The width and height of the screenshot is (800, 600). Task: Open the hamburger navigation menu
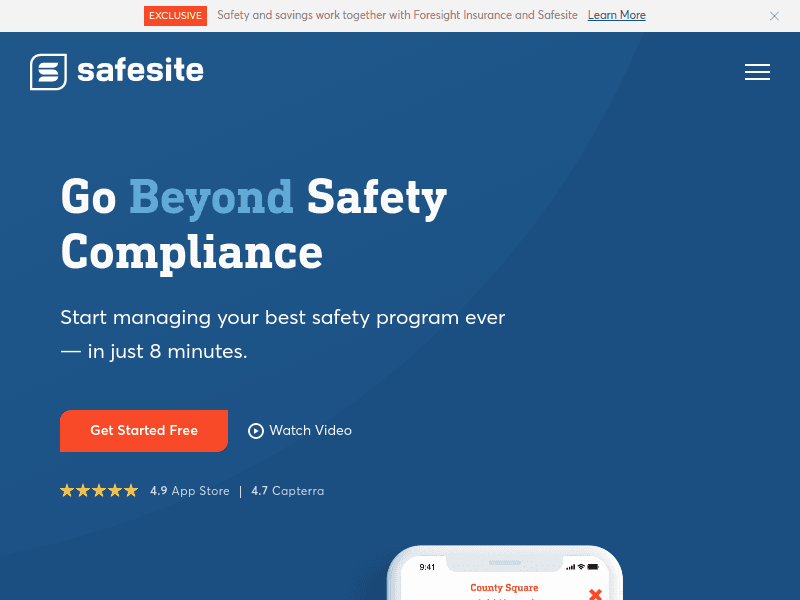757,71
